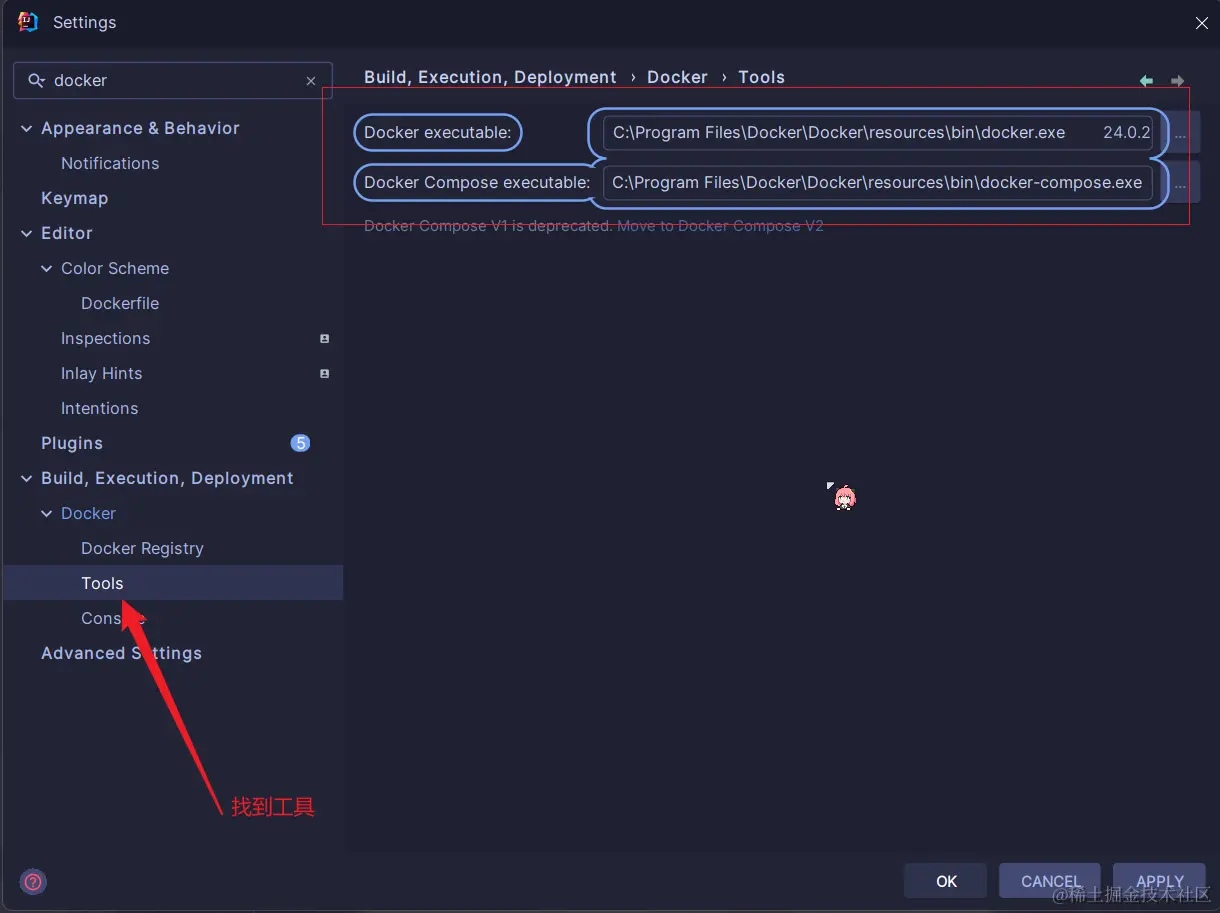Open the Notifications settings page
The width and height of the screenshot is (1220, 913).
click(x=110, y=163)
